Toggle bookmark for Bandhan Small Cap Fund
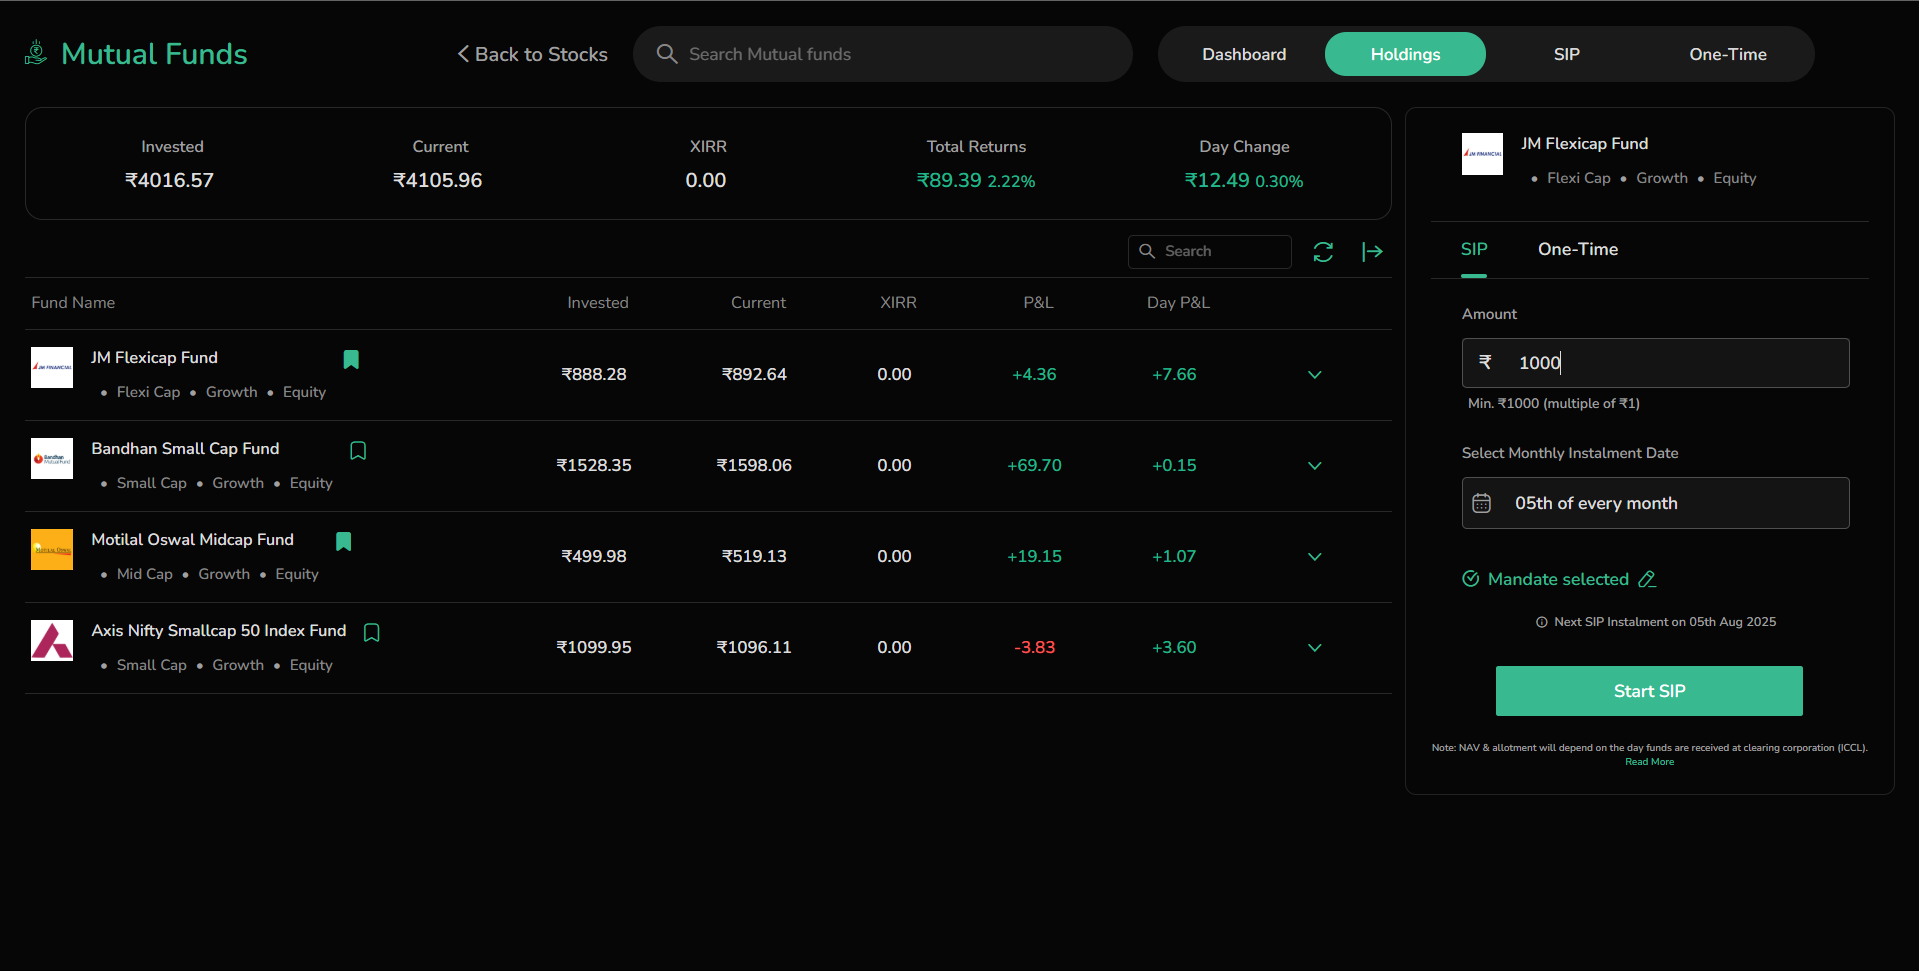Screen dimensions: 1919x971 click(x=358, y=450)
